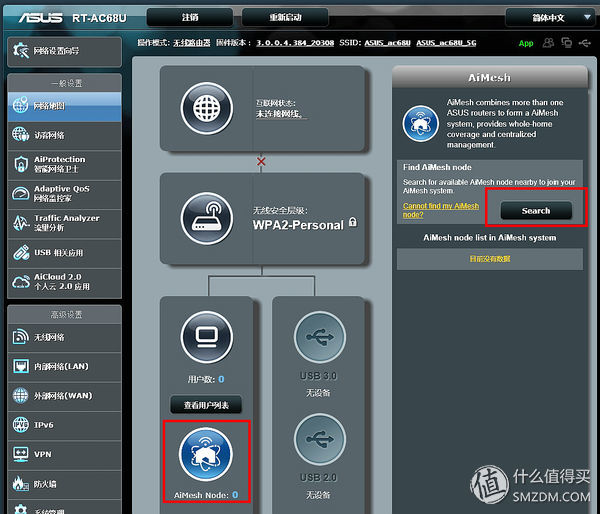Open the language dropdown 简体中文
Image resolution: width=600 pixels, height=514 pixels.
(550, 18)
